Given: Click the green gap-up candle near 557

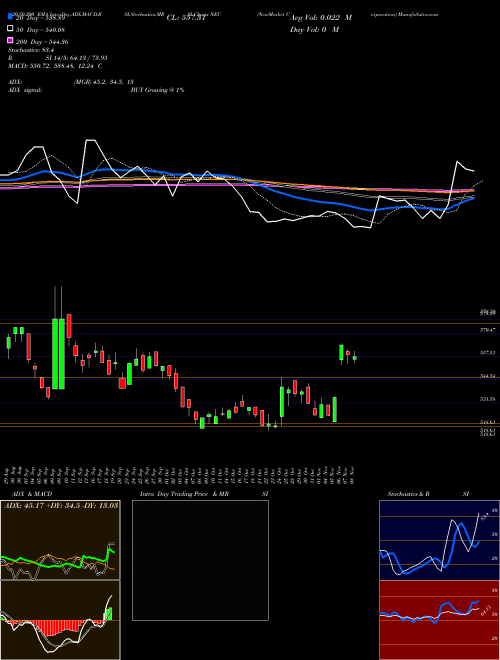Looking at the screenshot, I should [x=341, y=353].
